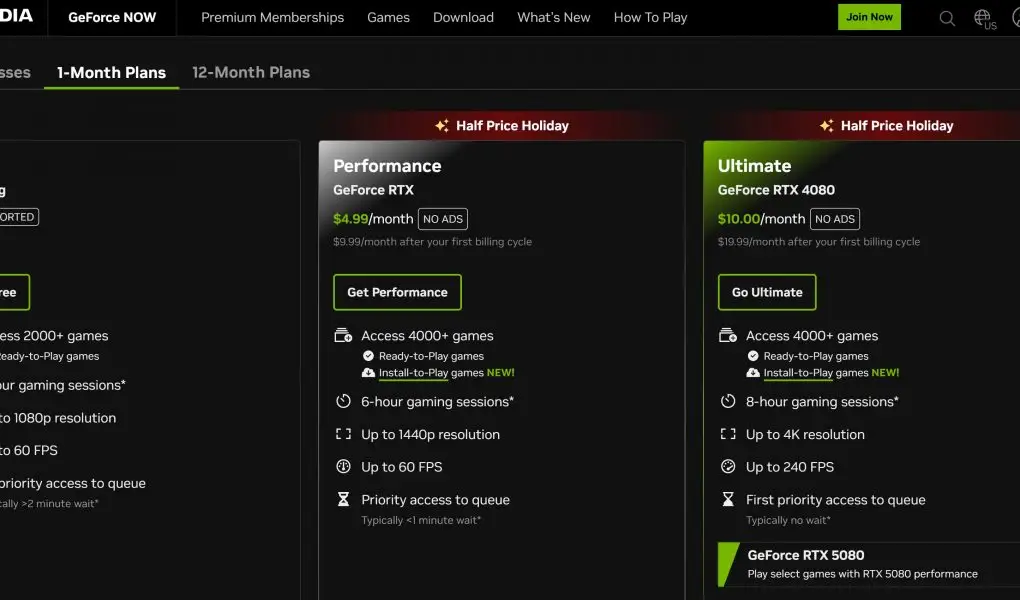Viewport: 1020px width, 600px height.
Task: Click the checkmark beside Performance Ready-to-Play games
Action: pyautogui.click(x=368, y=355)
